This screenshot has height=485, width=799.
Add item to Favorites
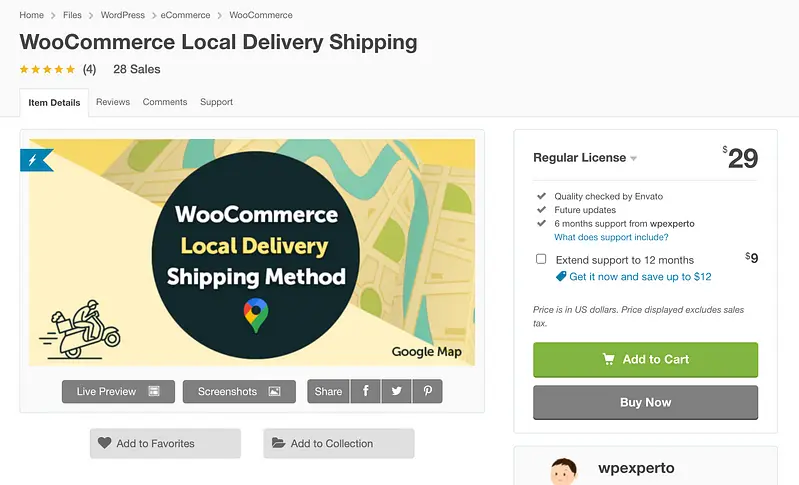click(x=165, y=443)
